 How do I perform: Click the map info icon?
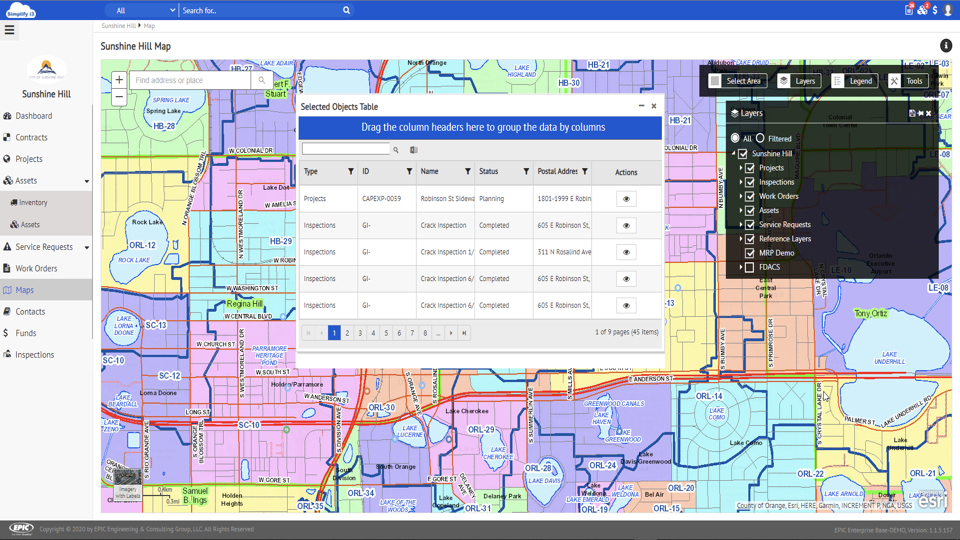pos(945,46)
